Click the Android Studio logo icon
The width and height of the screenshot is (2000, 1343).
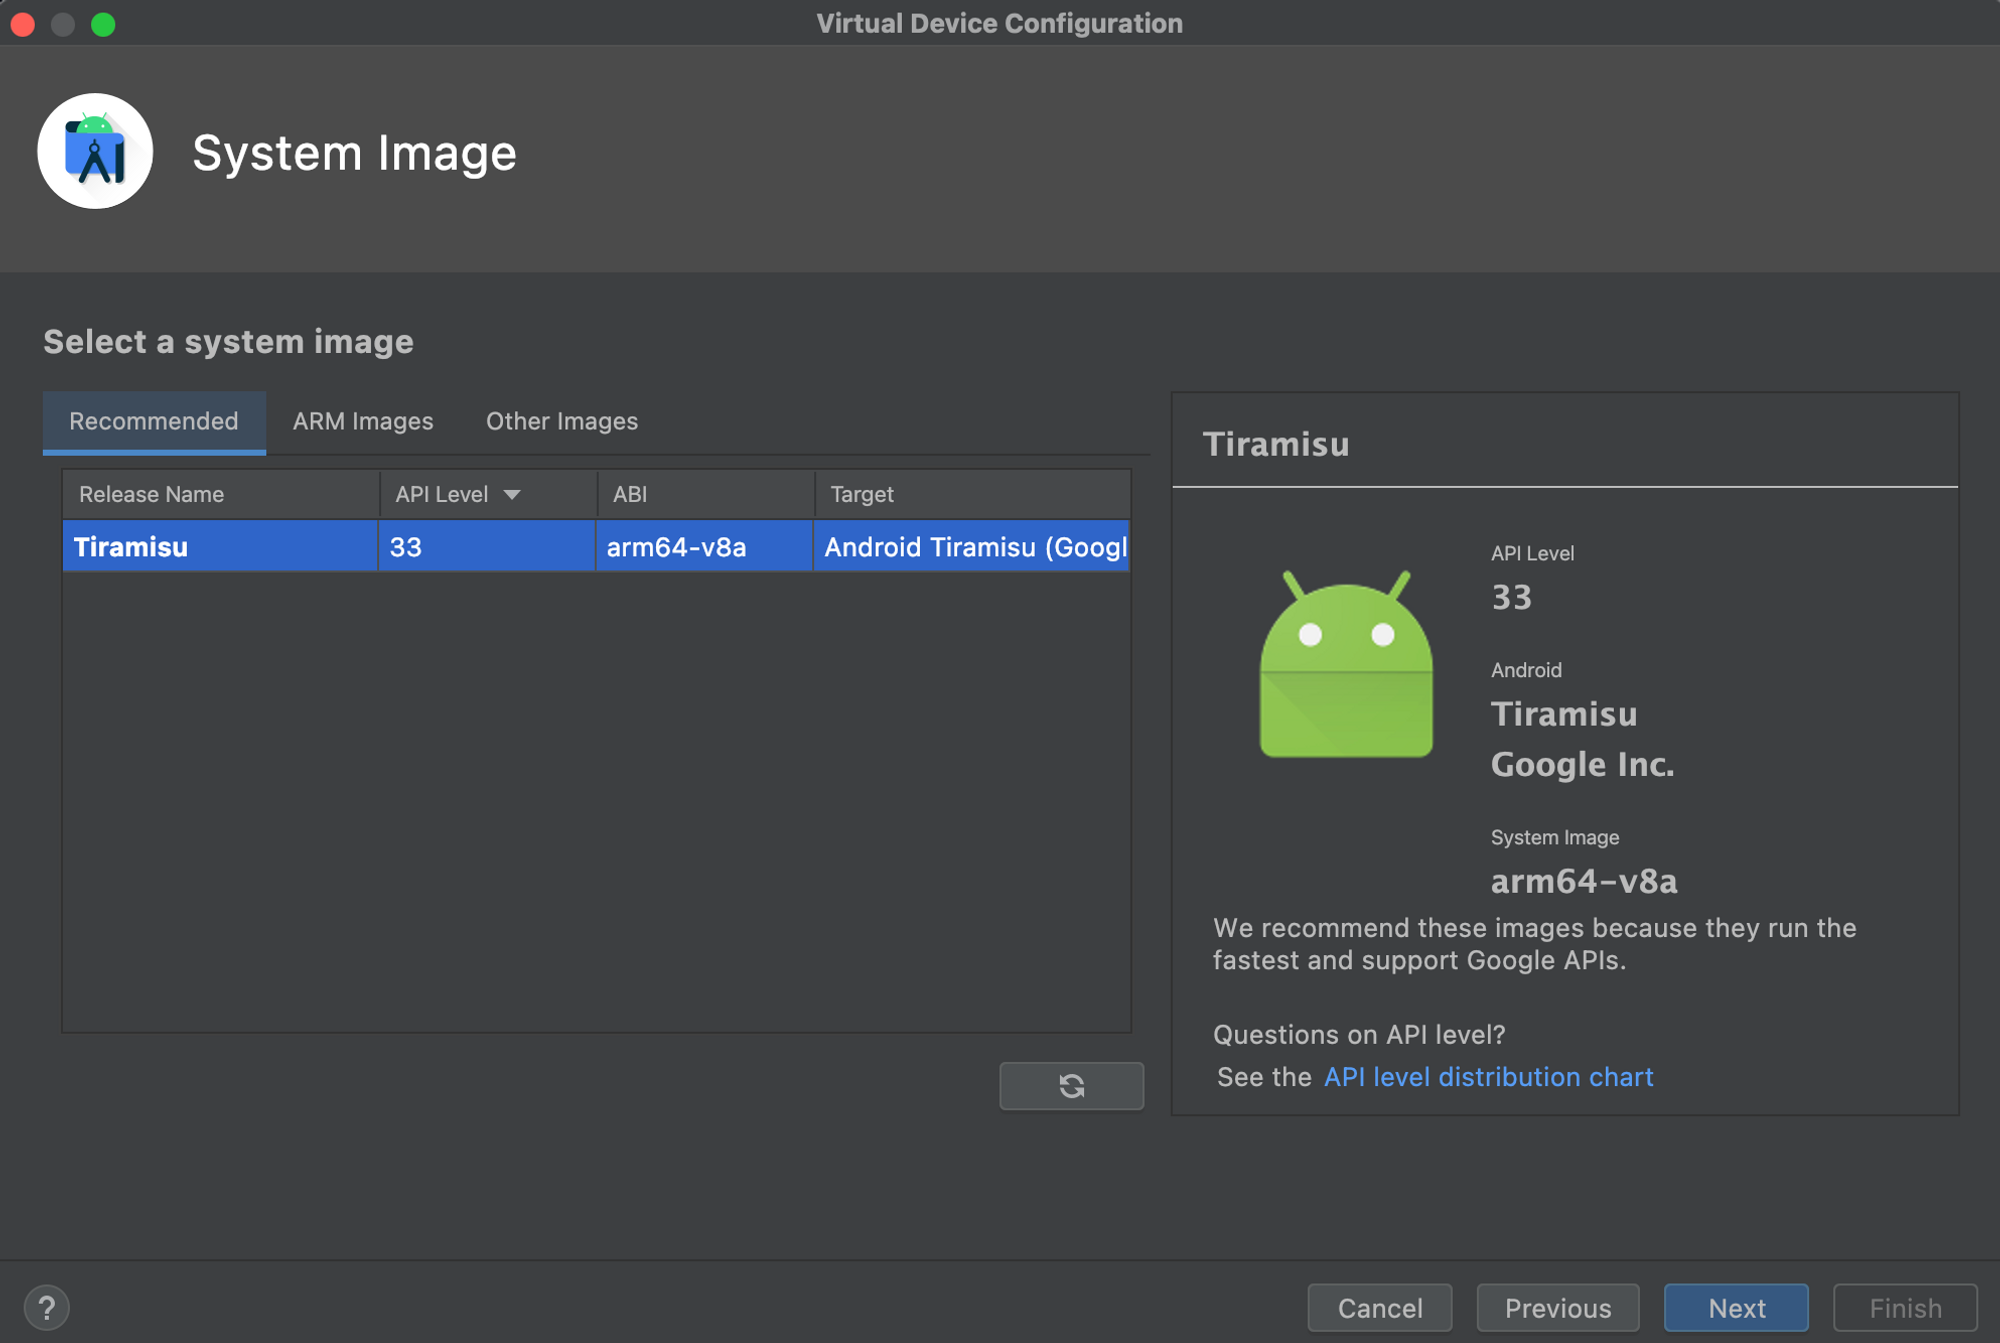coord(95,151)
